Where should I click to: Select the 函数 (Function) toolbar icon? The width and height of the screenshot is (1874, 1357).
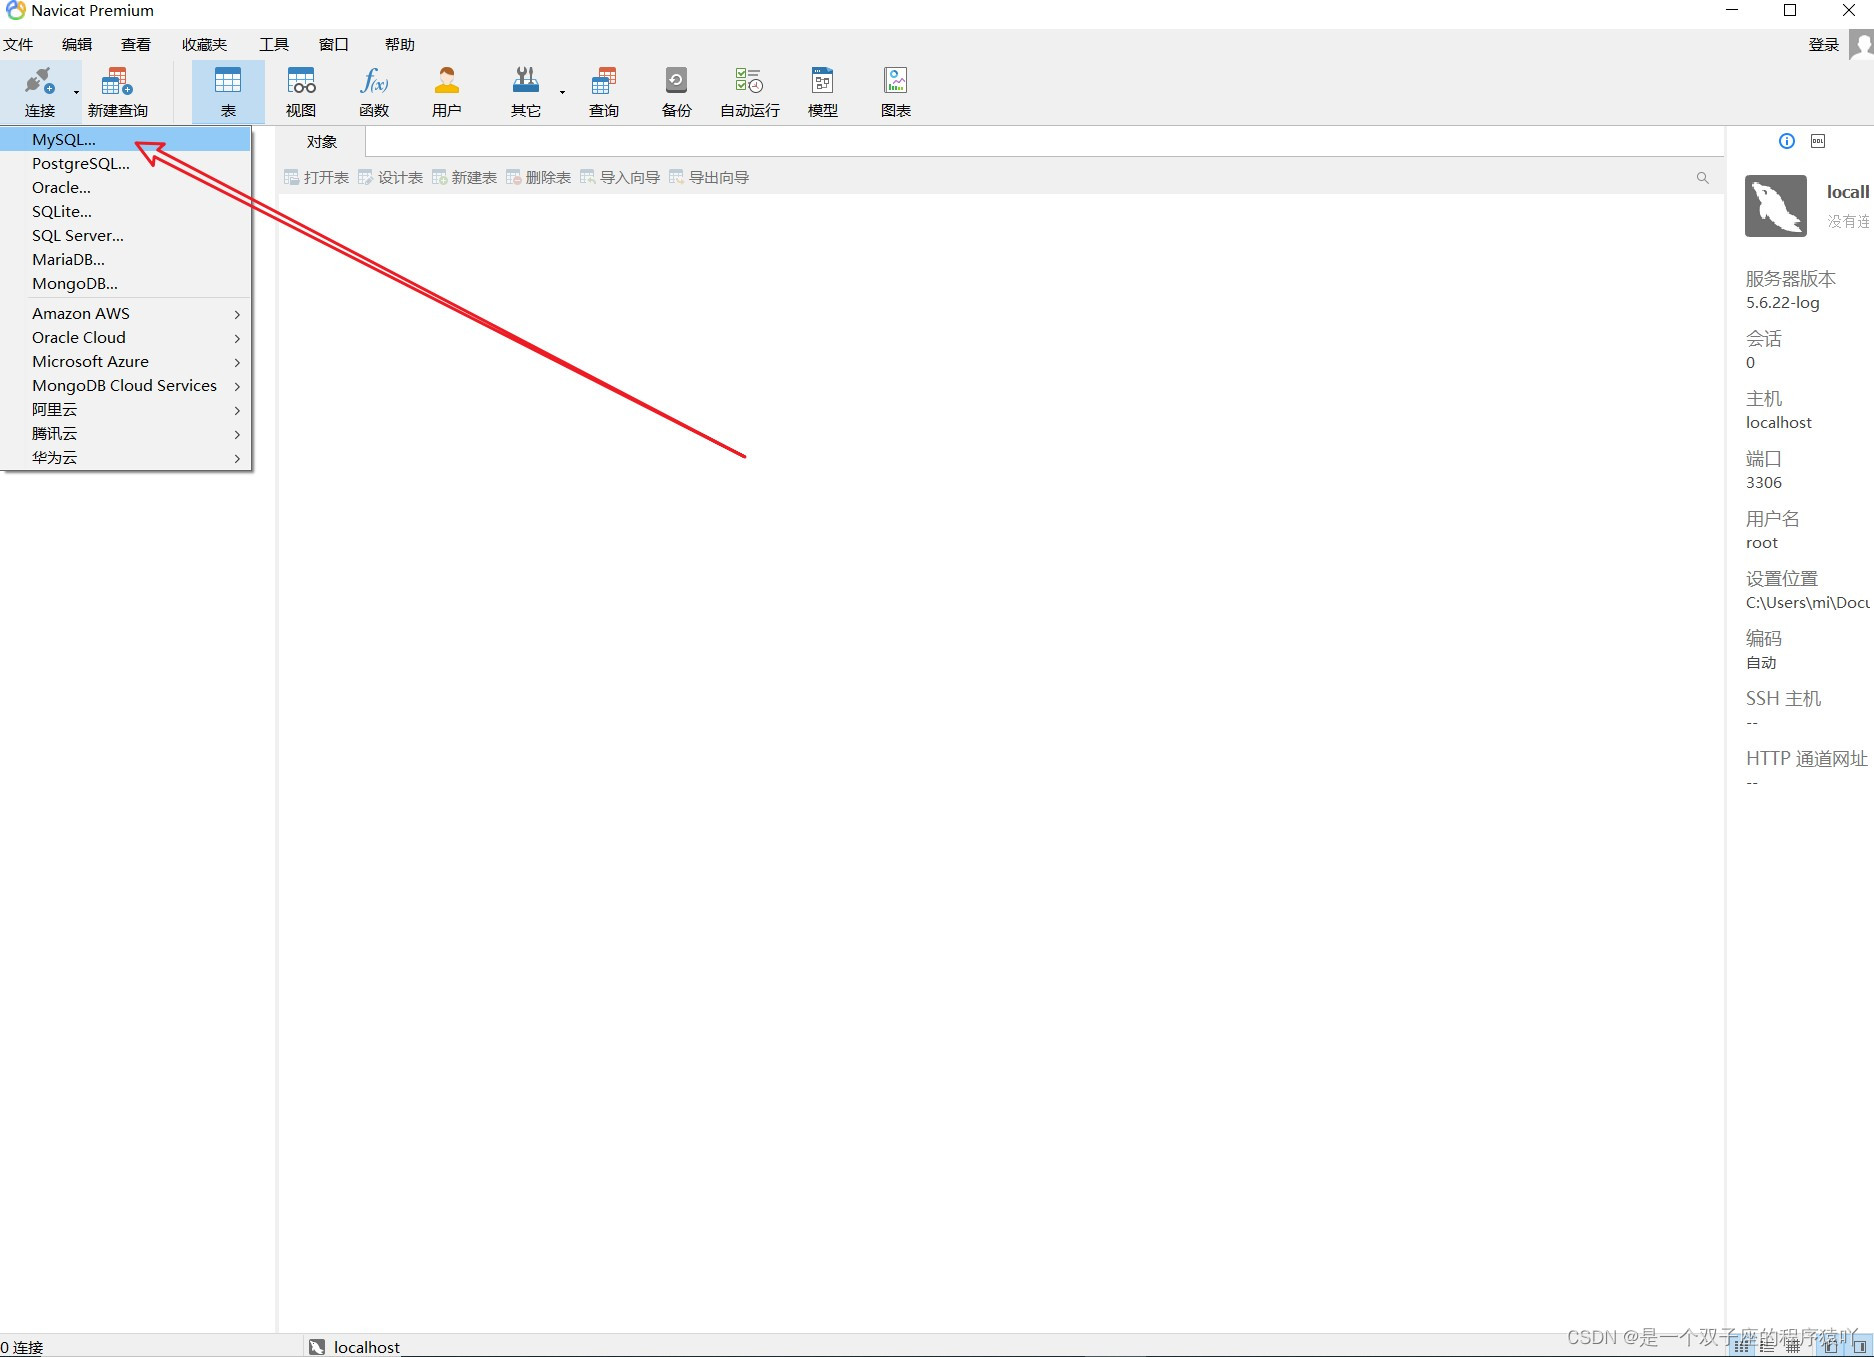374,91
